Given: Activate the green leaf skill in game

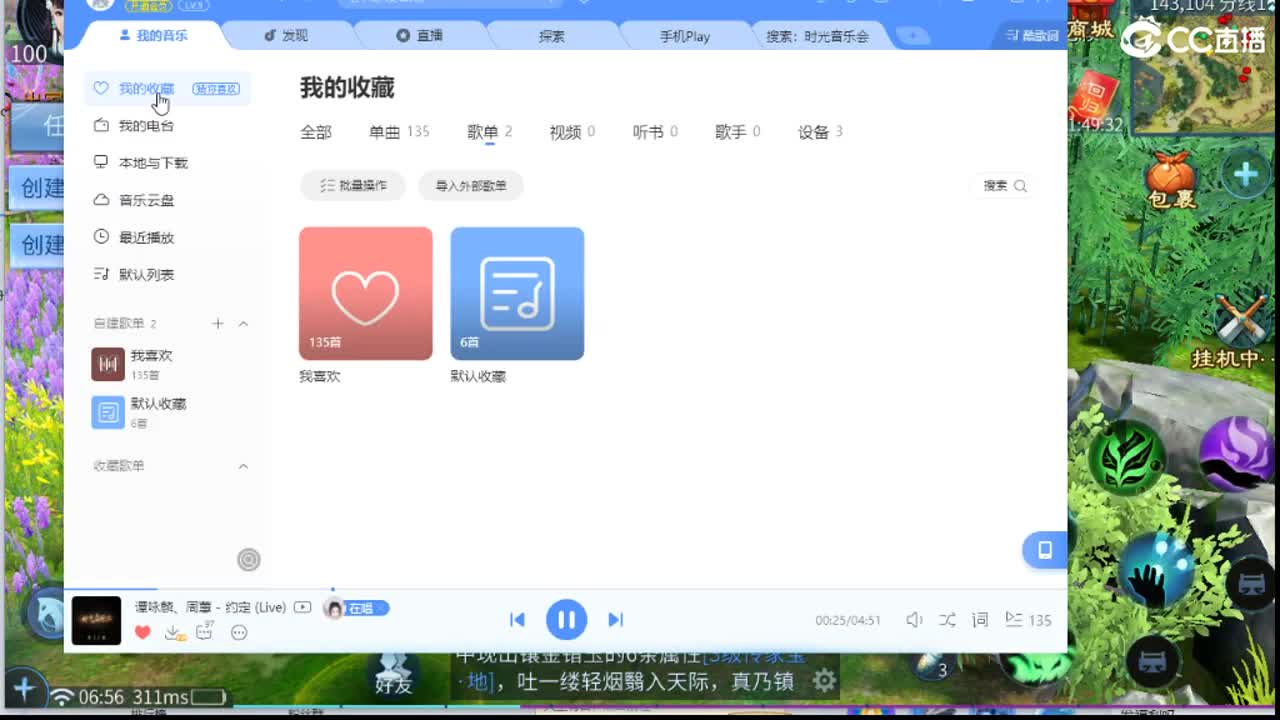Looking at the screenshot, I should point(1127,459).
